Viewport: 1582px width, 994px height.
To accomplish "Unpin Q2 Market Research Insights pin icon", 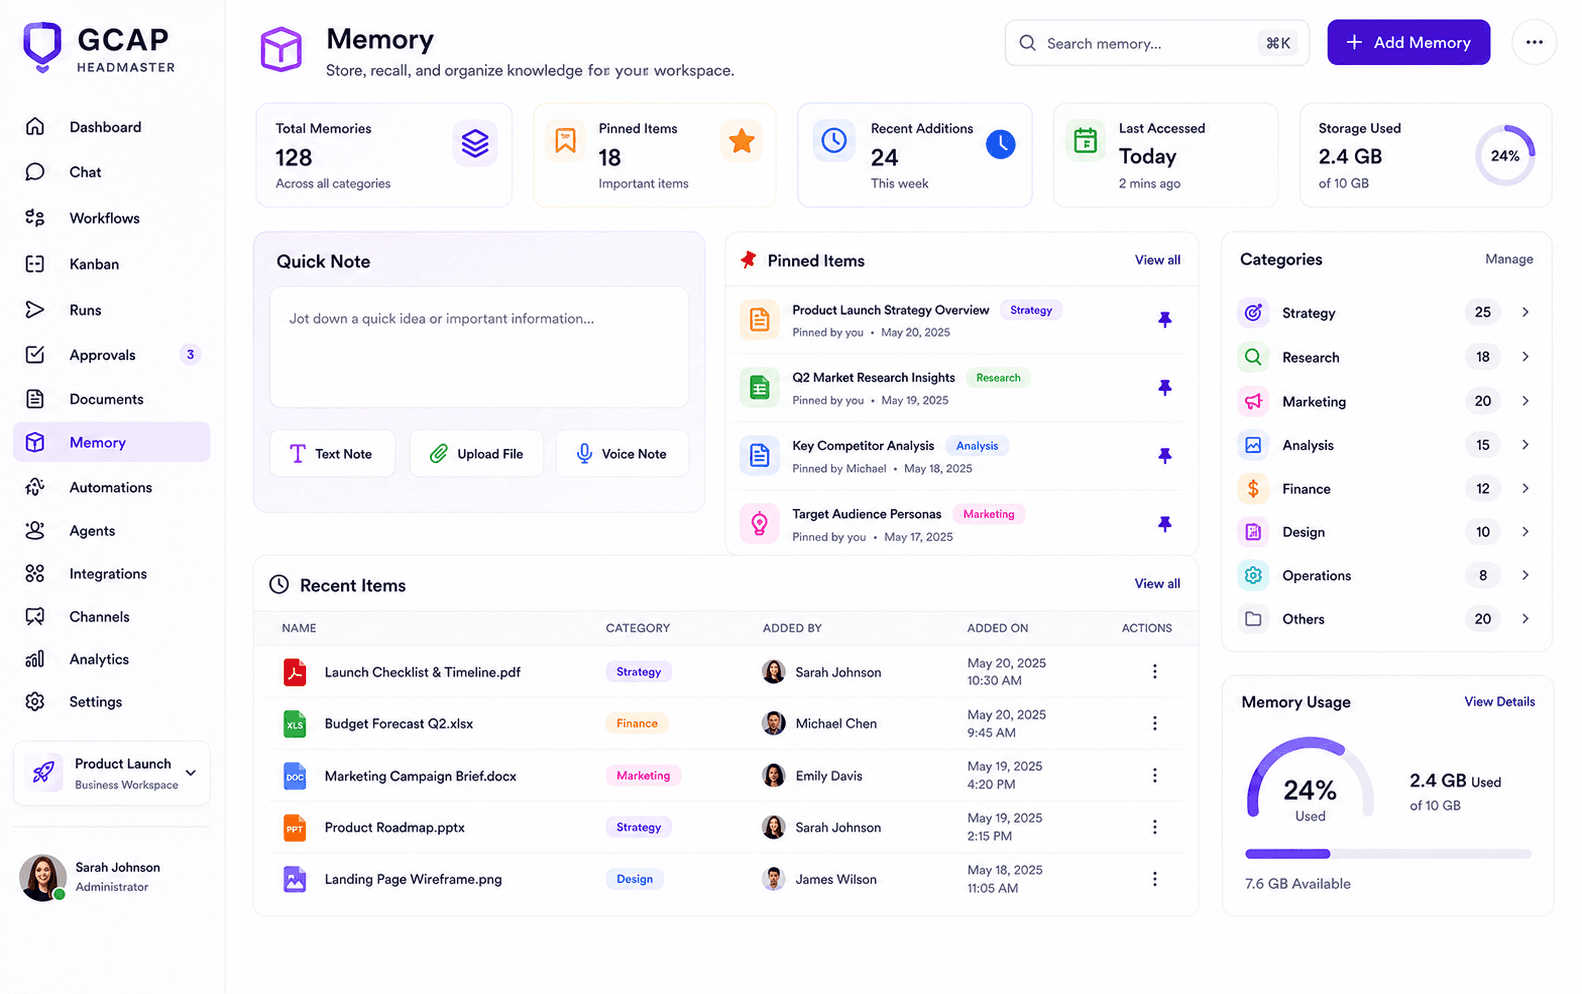I will pyautogui.click(x=1164, y=388).
